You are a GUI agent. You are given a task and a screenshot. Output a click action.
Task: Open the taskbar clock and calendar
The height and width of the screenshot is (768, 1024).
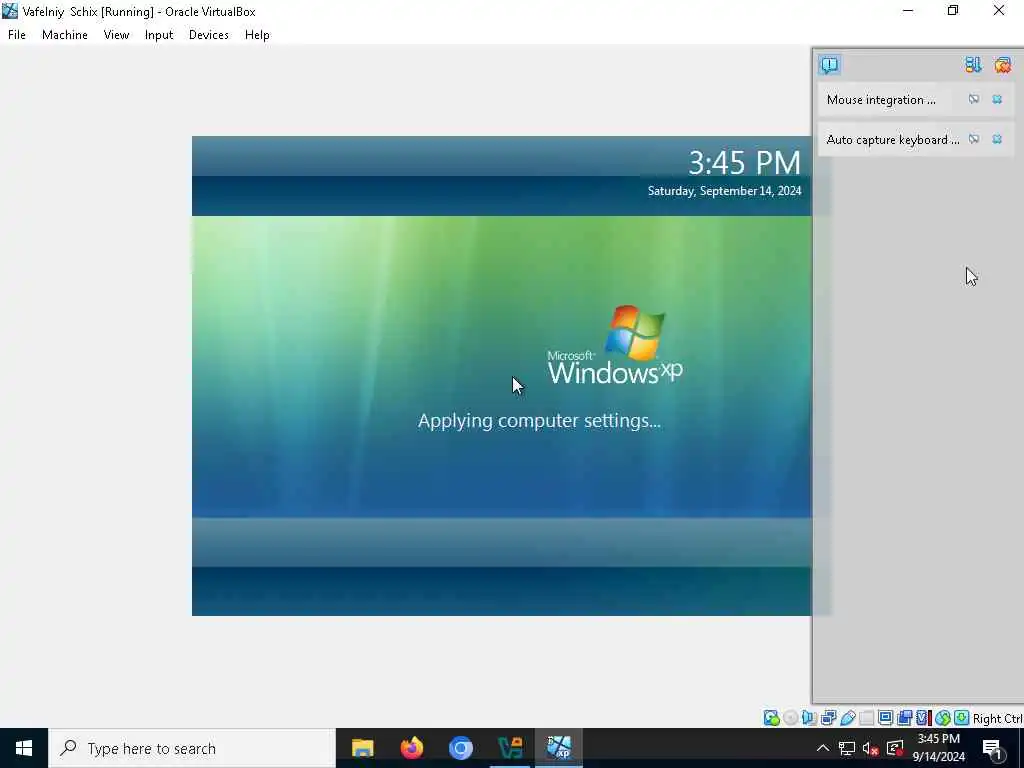[x=938, y=748]
